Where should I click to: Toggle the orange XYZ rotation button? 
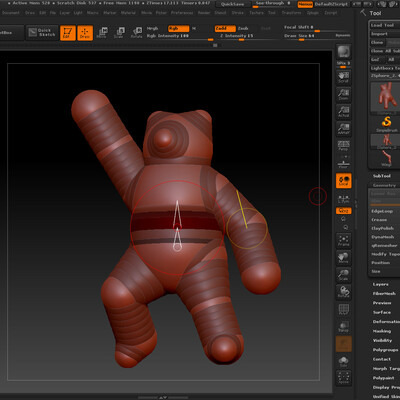coord(343,211)
